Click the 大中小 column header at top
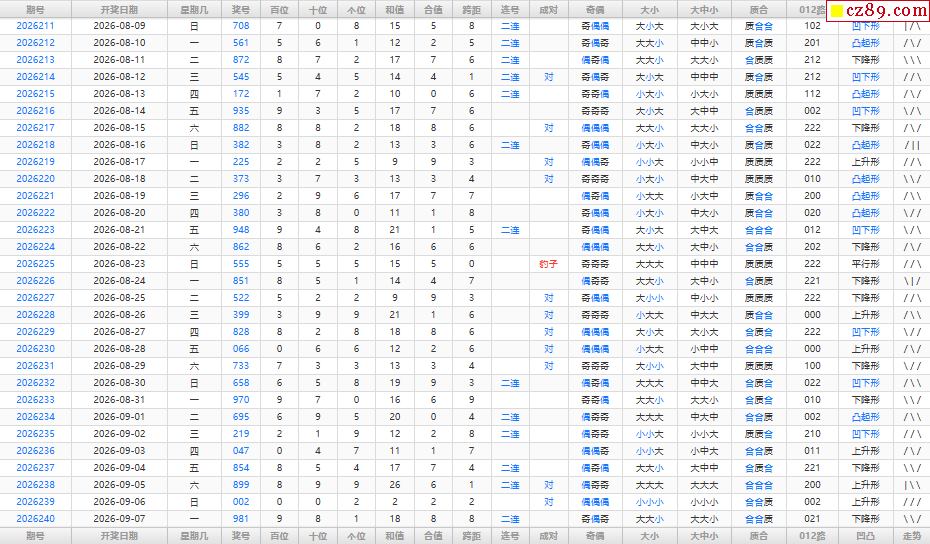 click(x=704, y=9)
